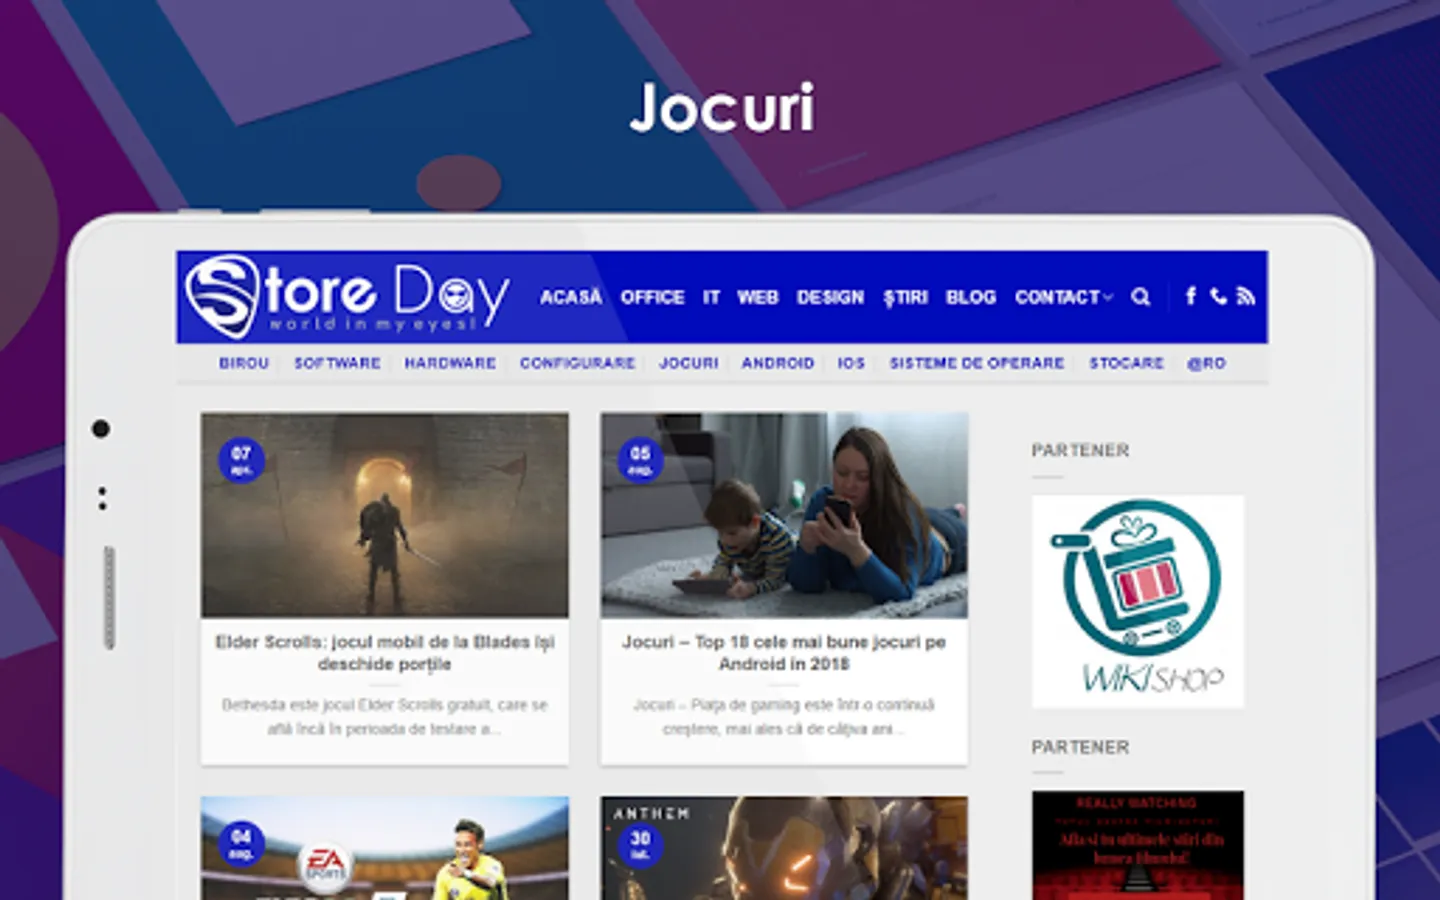Expand the CONTACT menu dropdown arrow
The image size is (1440, 900).
tap(1108, 298)
